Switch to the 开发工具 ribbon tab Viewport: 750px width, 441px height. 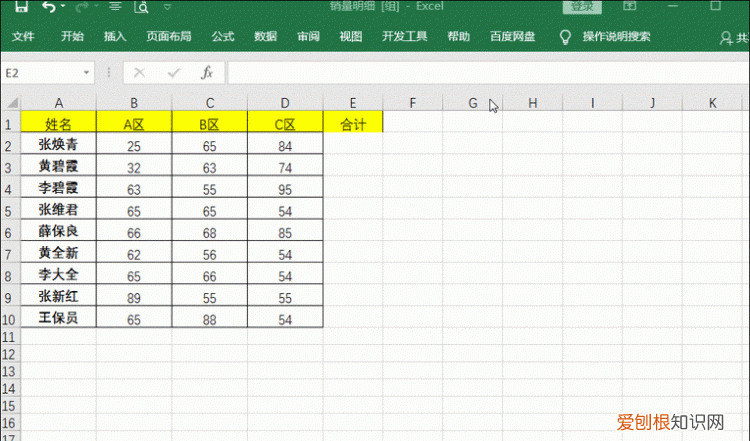tap(404, 36)
